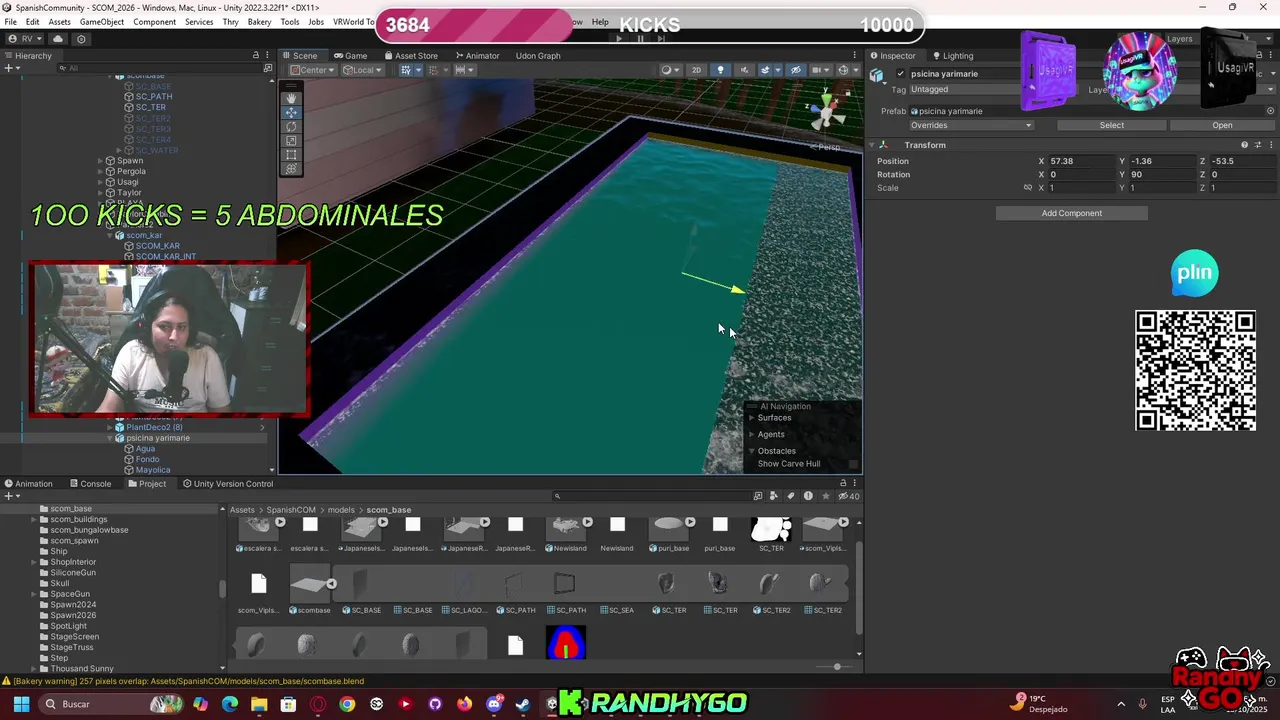Toggle Scene lighting bulb button
Image resolution: width=1280 pixels, height=720 pixels.
(720, 70)
